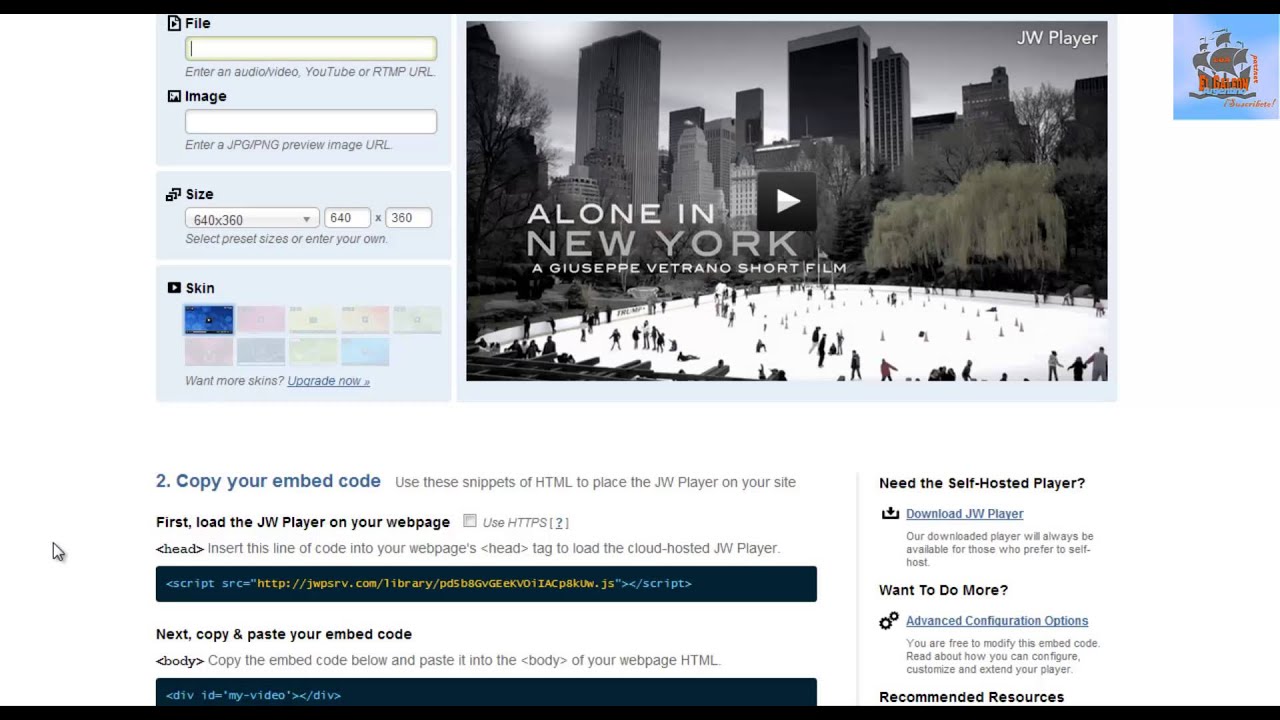This screenshot has height=720, width=1280.
Task: Select the gray skin thumbnail in bottom row
Action: click(x=261, y=351)
